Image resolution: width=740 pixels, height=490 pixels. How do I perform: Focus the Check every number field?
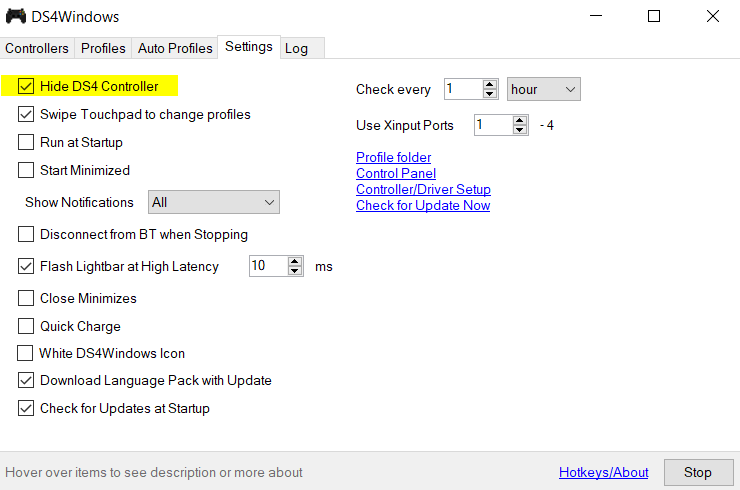pos(463,89)
